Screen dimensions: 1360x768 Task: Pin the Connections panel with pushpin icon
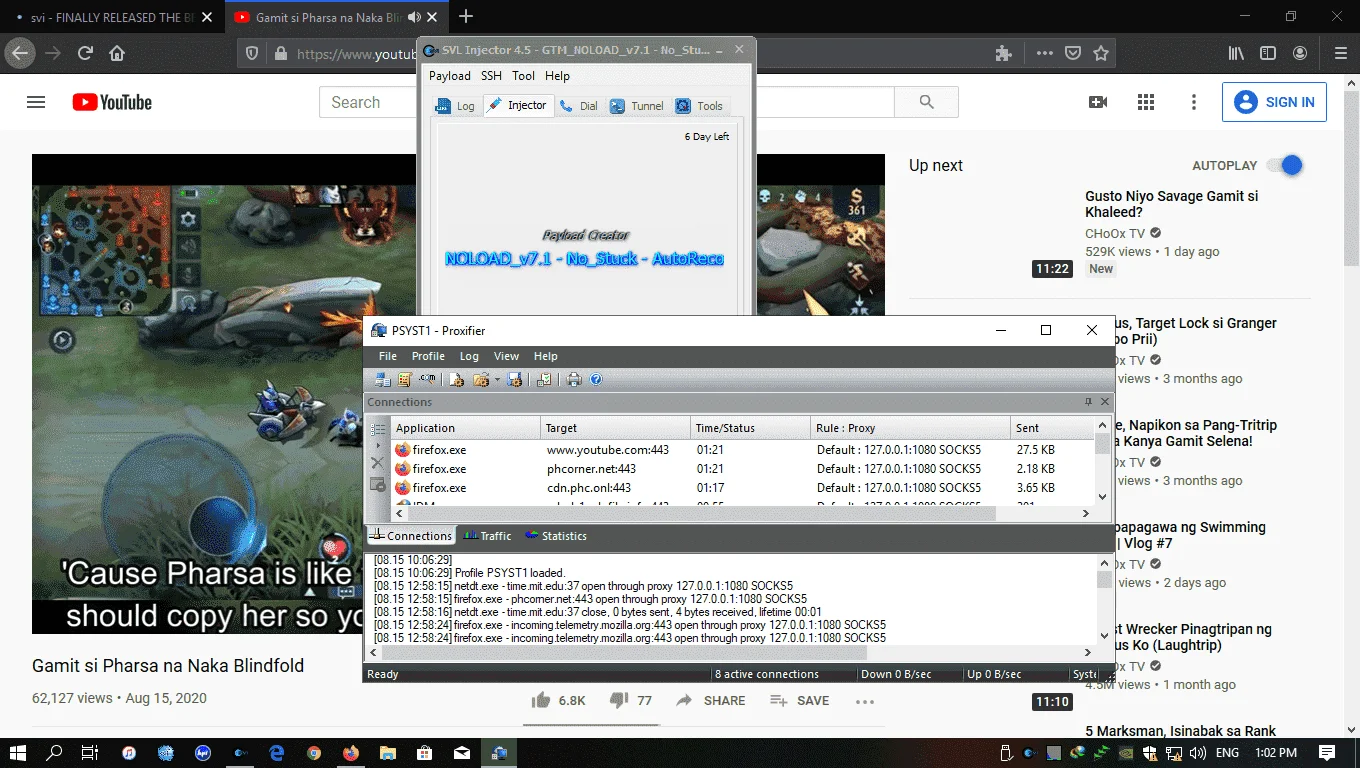[1089, 402]
